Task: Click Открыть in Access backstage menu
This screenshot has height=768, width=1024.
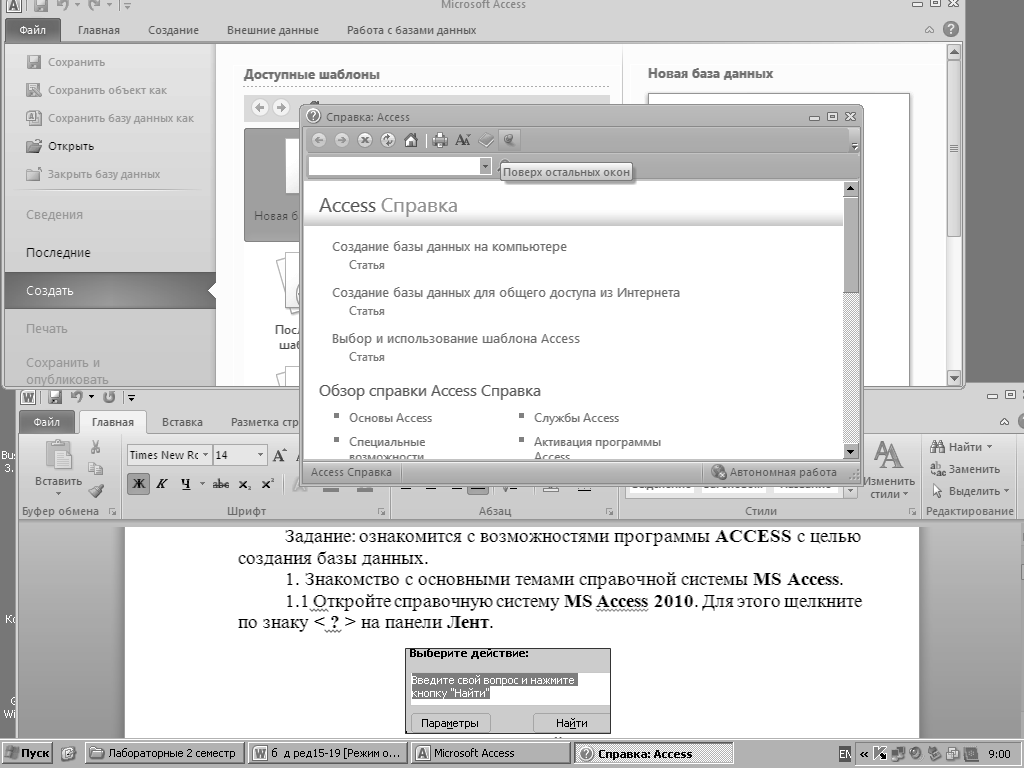Action: point(60,146)
